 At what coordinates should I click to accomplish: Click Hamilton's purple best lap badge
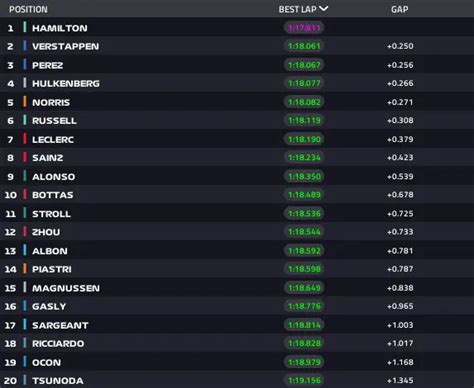304,28
